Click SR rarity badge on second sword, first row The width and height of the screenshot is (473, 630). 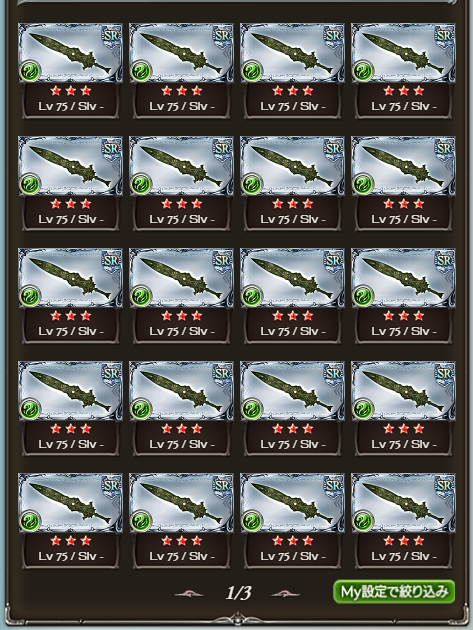click(x=222, y=36)
